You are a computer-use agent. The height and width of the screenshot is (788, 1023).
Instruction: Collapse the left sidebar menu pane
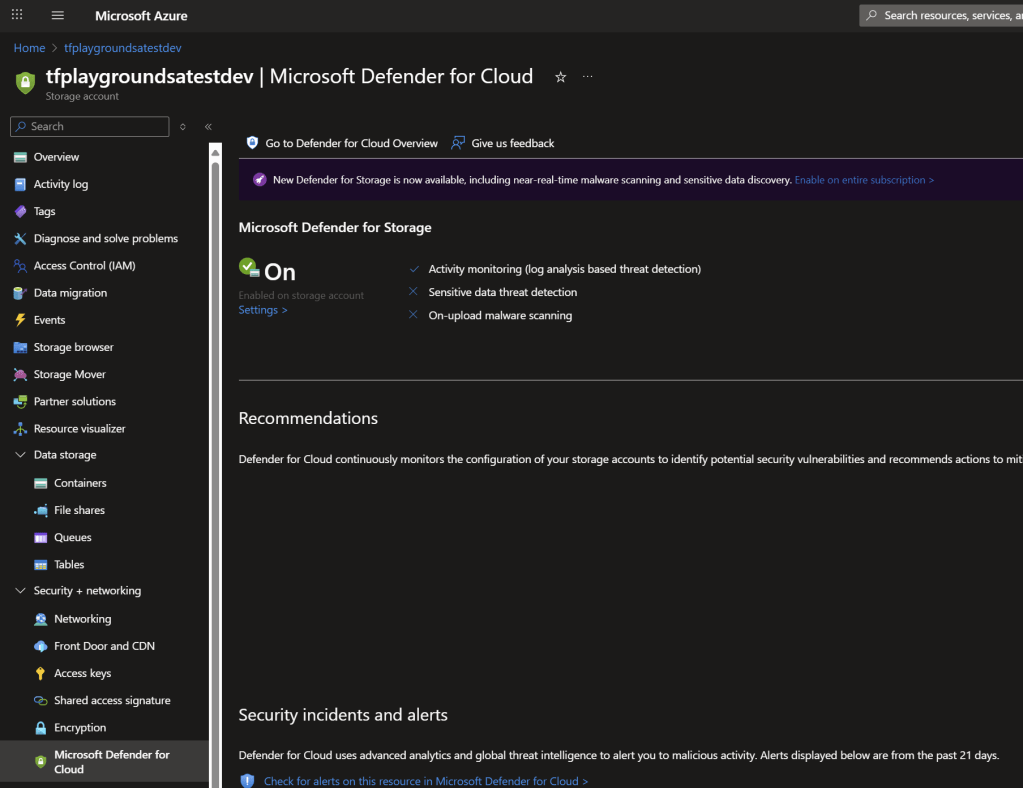click(208, 127)
